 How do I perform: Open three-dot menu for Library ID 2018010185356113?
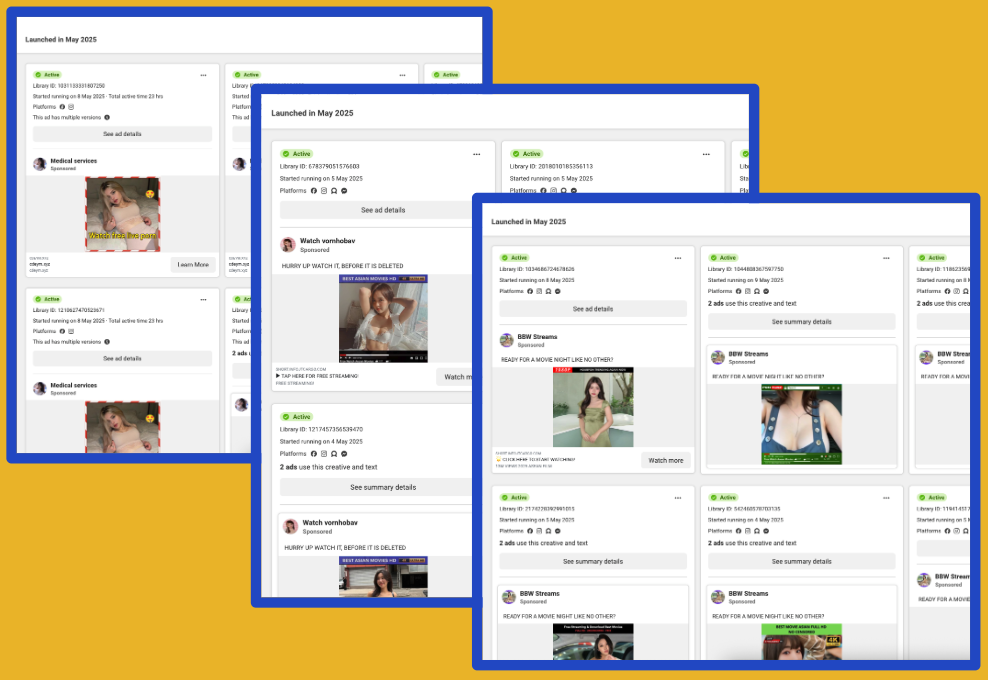(706, 154)
